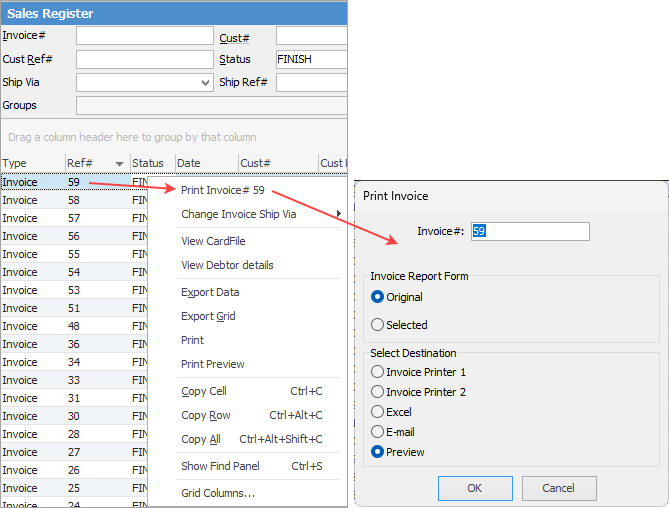Open the Ship Via dropdown arrow

205,83
